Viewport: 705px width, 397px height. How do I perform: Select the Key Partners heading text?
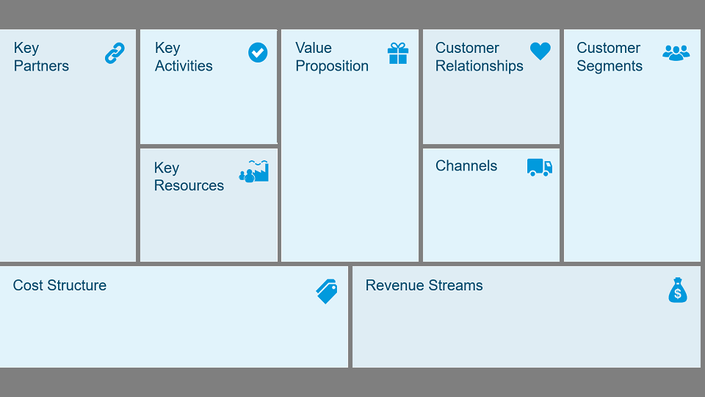click(41, 57)
